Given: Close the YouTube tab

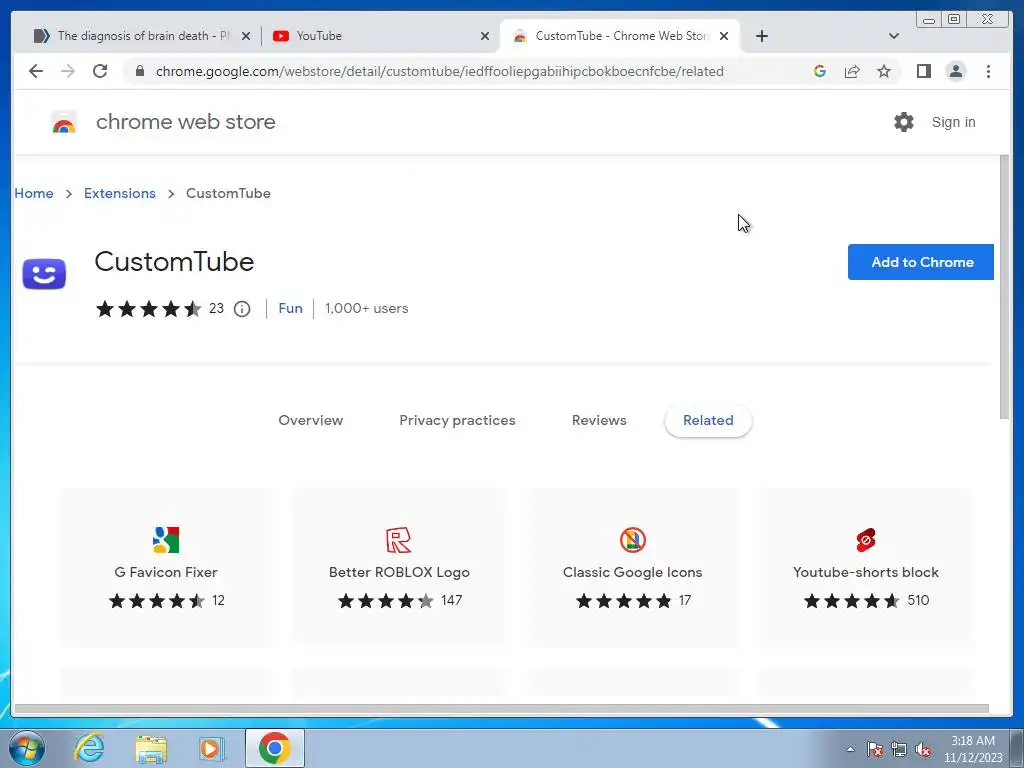Looking at the screenshot, I should tap(485, 36).
